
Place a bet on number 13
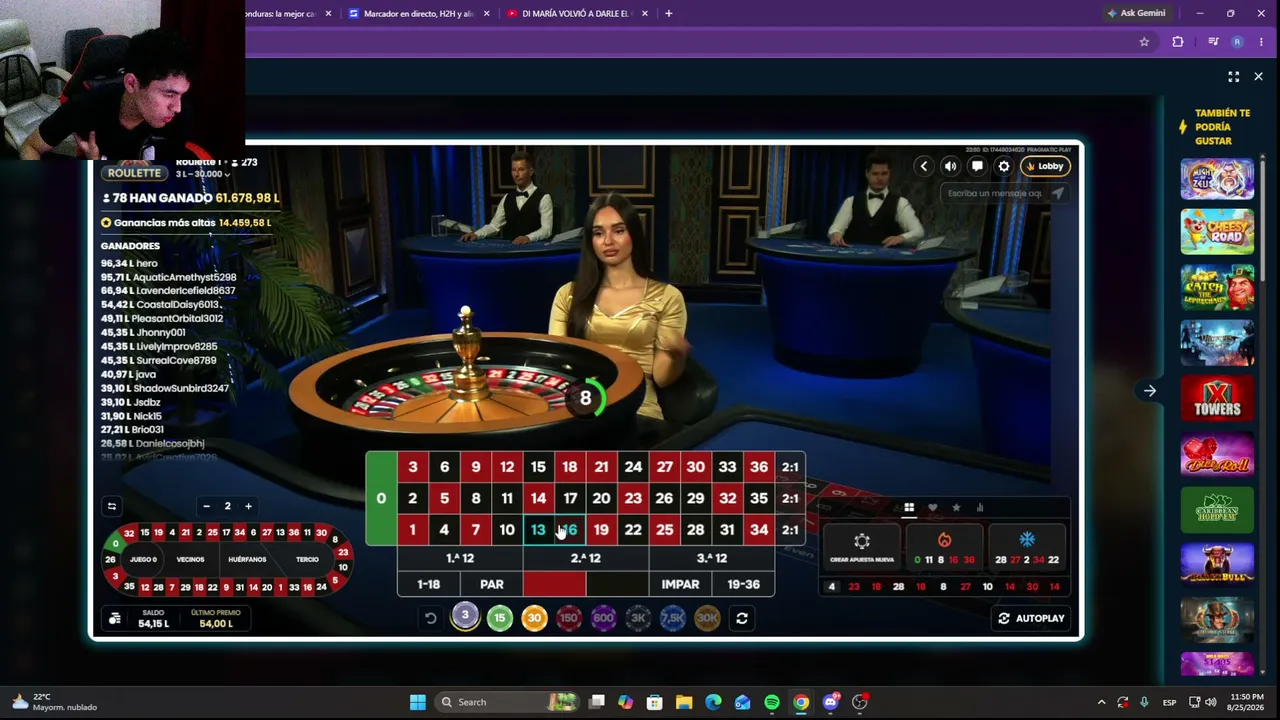(x=538, y=530)
